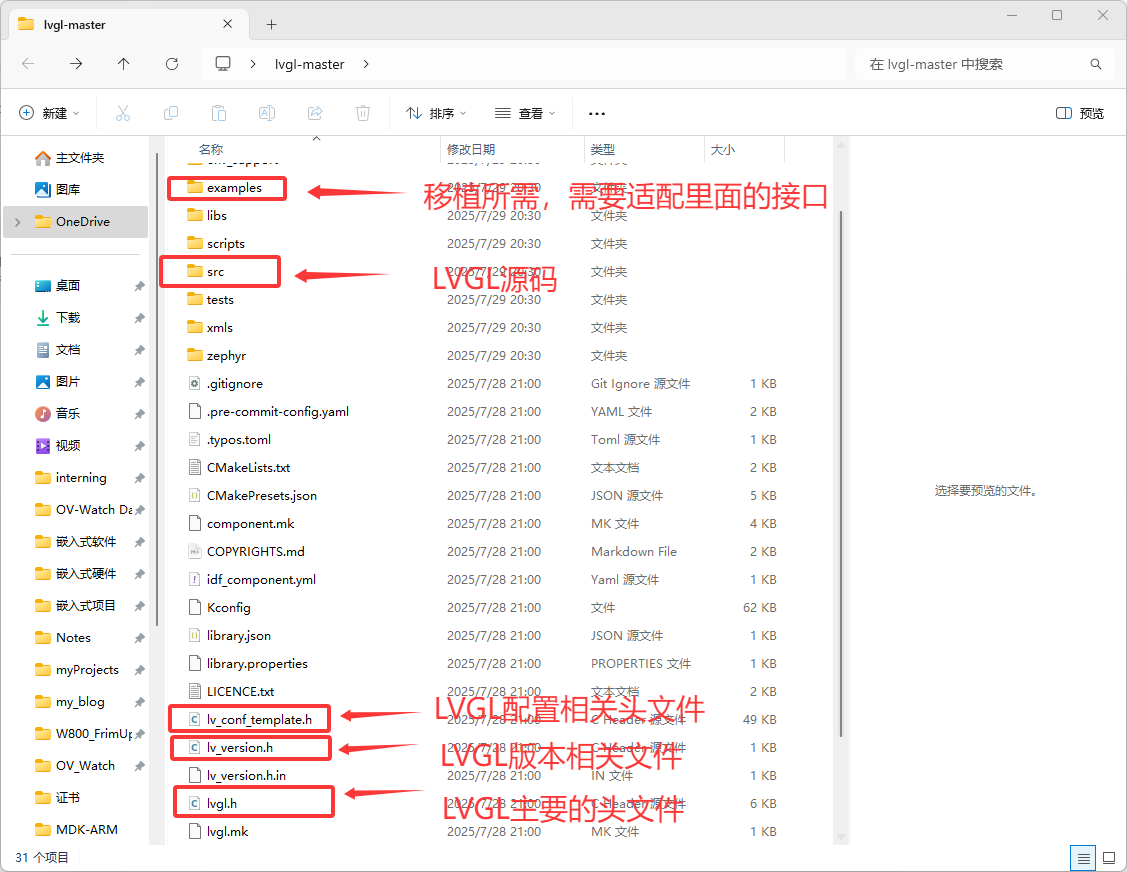Screen dimensions: 1127x872
Task: Click the Rename icon in toolbar
Action: [267, 113]
